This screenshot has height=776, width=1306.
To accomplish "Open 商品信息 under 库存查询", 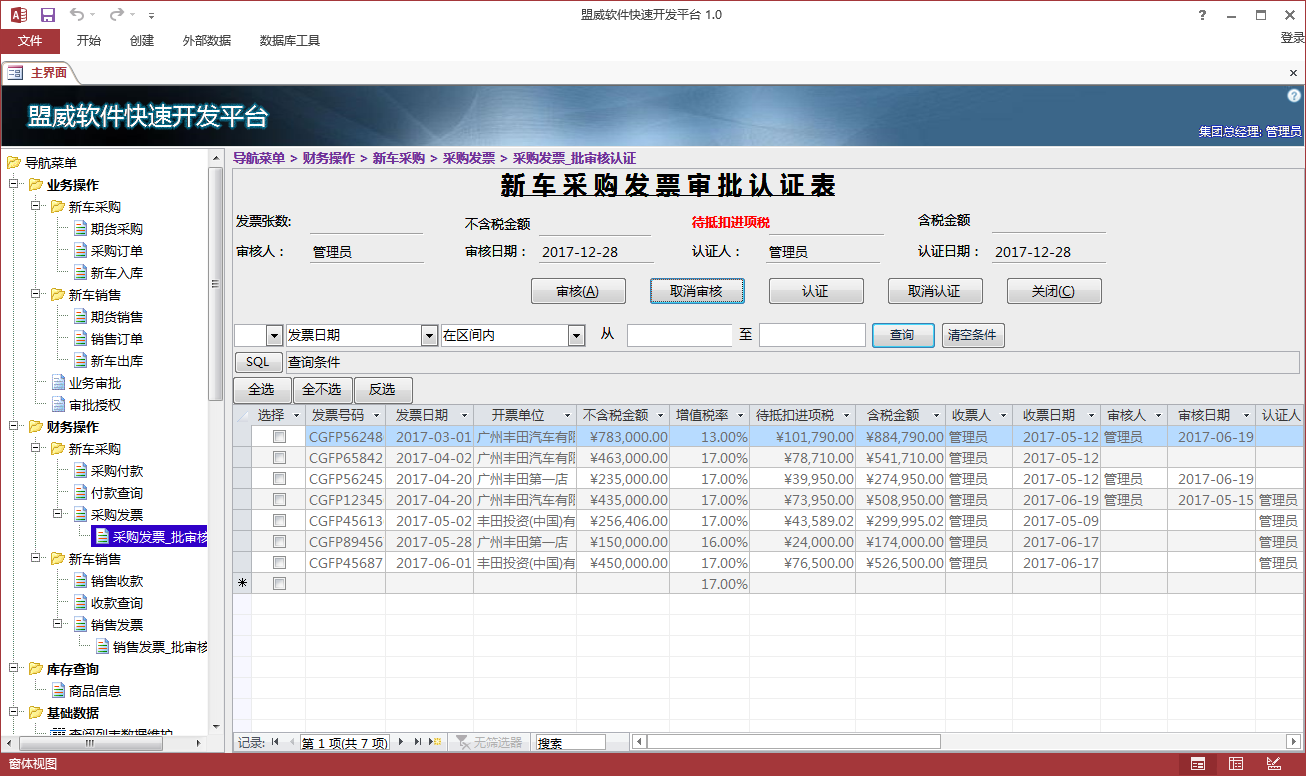I will (95, 691).
